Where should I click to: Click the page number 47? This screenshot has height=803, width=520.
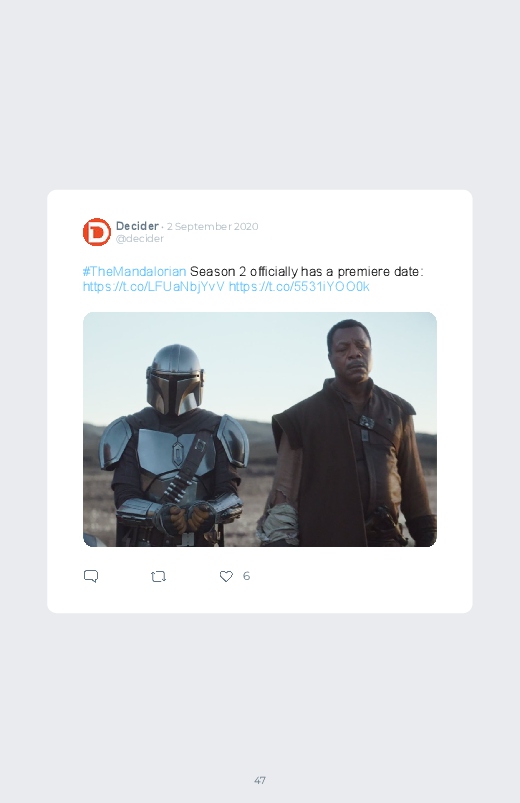[260, 780]
